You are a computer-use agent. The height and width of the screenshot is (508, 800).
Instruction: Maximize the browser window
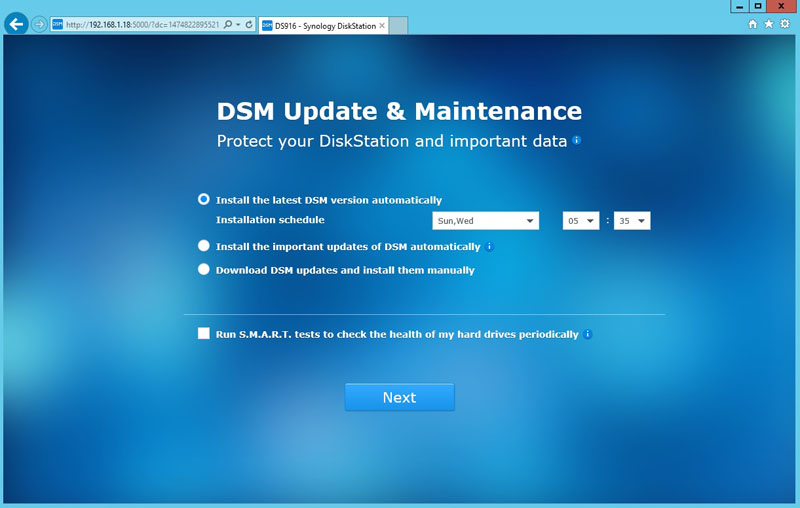coord(758,6)
